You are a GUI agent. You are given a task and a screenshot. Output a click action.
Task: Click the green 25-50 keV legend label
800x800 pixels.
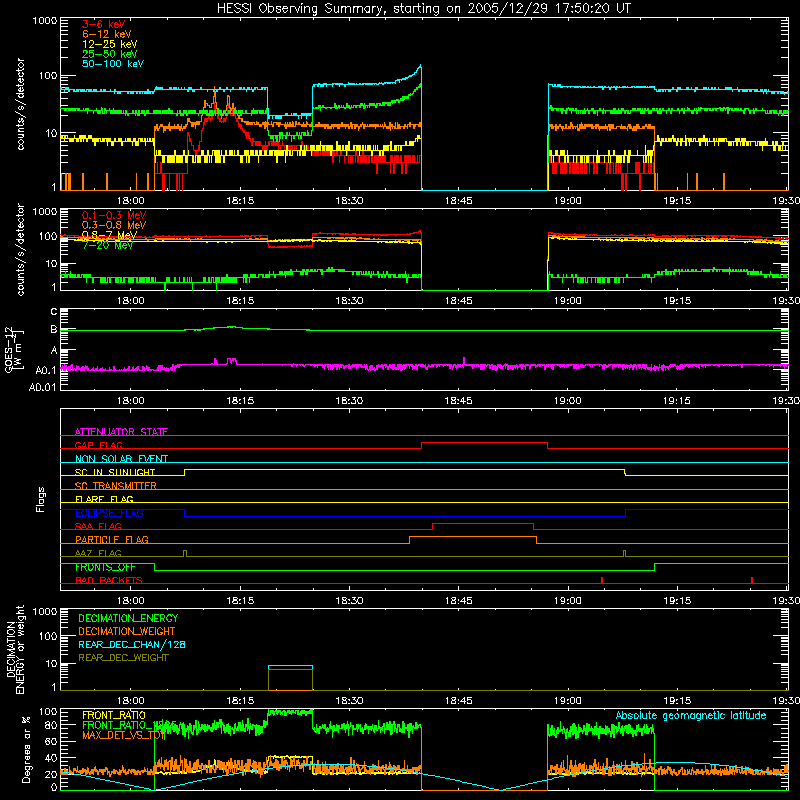pyautogui.click(x=110, y=54)
